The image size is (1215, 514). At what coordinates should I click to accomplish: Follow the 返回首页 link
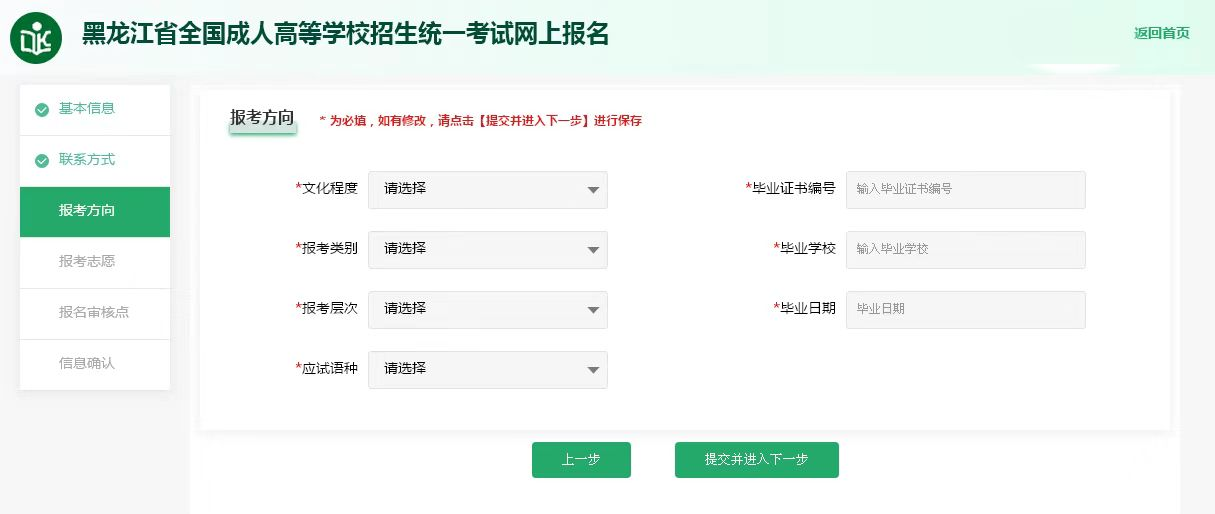[1162, 33]
